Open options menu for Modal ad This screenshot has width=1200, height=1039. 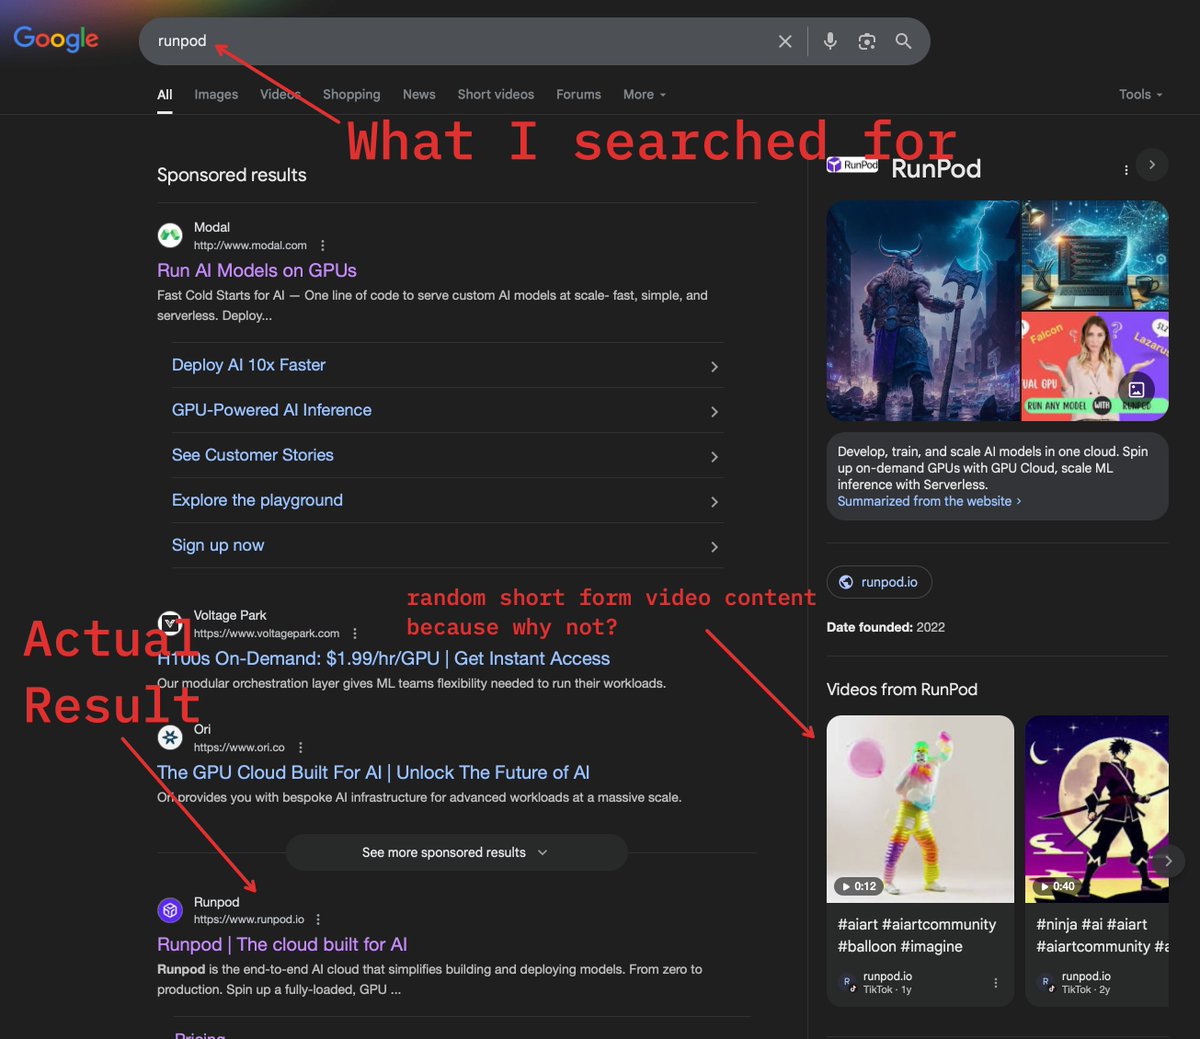(322, 245)
